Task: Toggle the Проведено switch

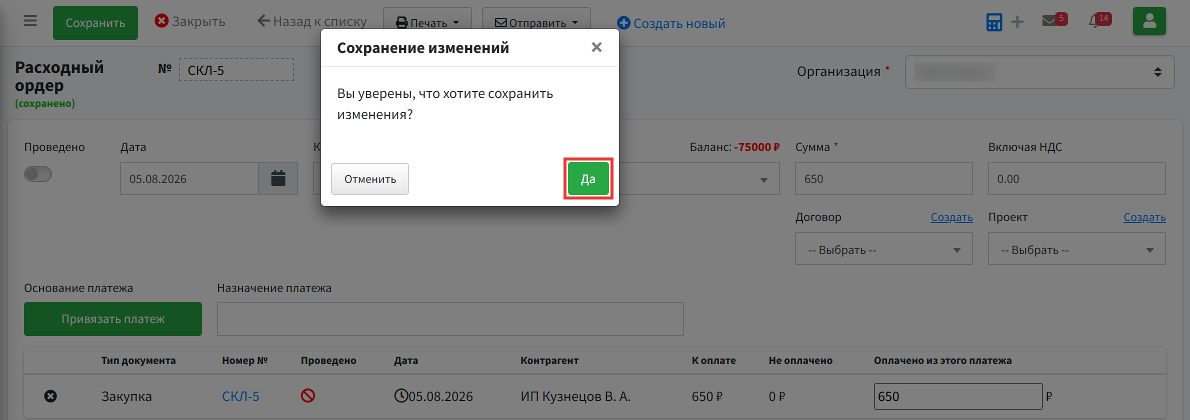Action: 38,174
